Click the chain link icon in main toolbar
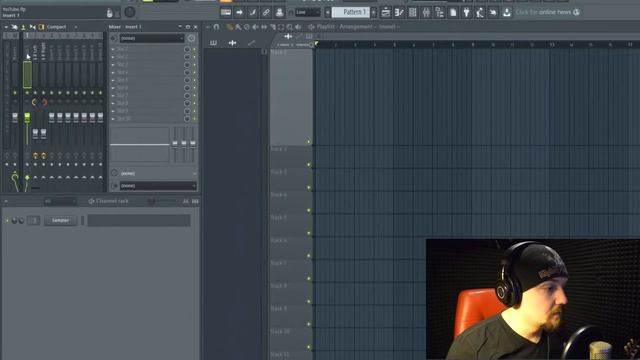 click(x=266, y=12)
